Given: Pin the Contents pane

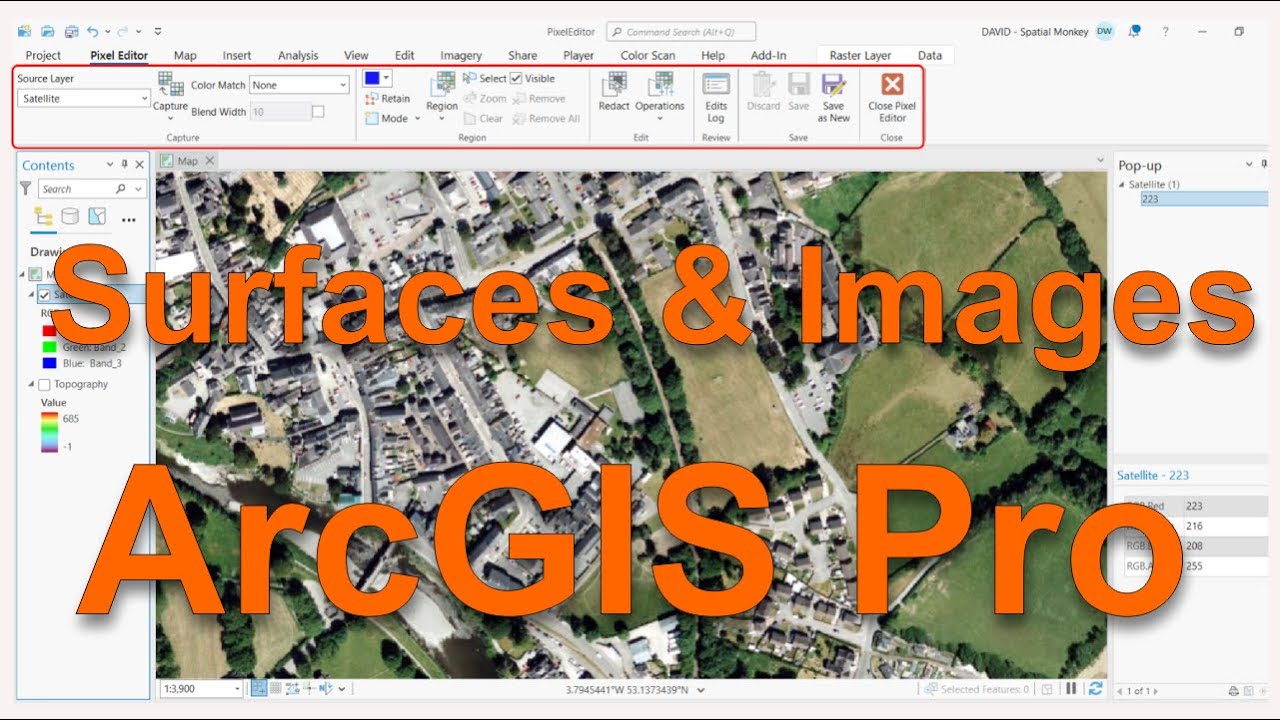Looking at the screenshot, I should [x=124, y=165].
